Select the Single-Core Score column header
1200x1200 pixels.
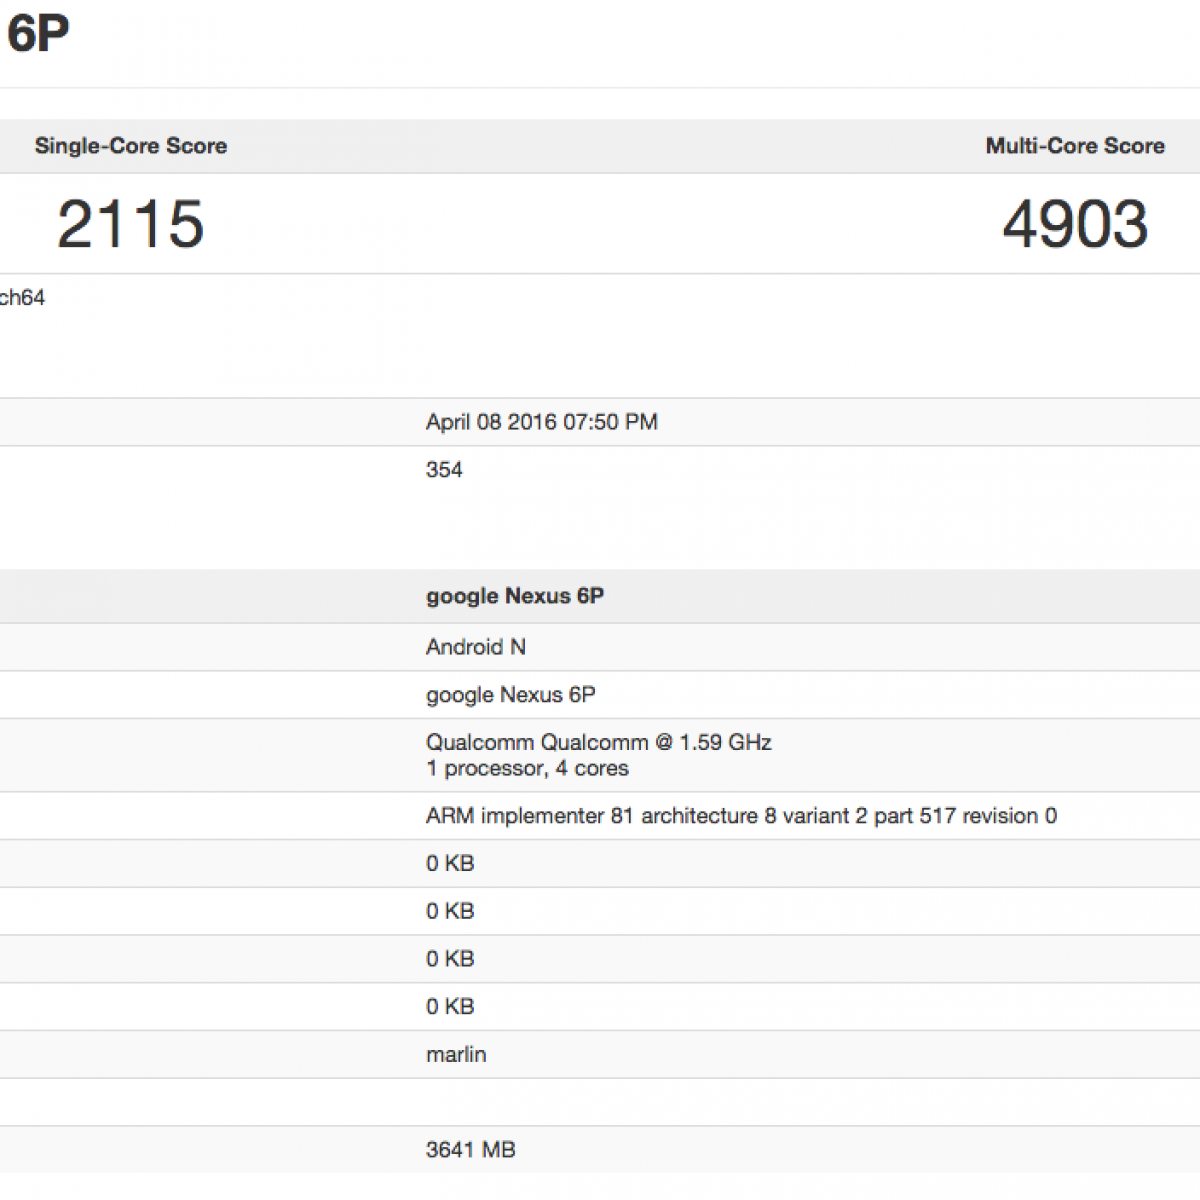pos(130,146)
